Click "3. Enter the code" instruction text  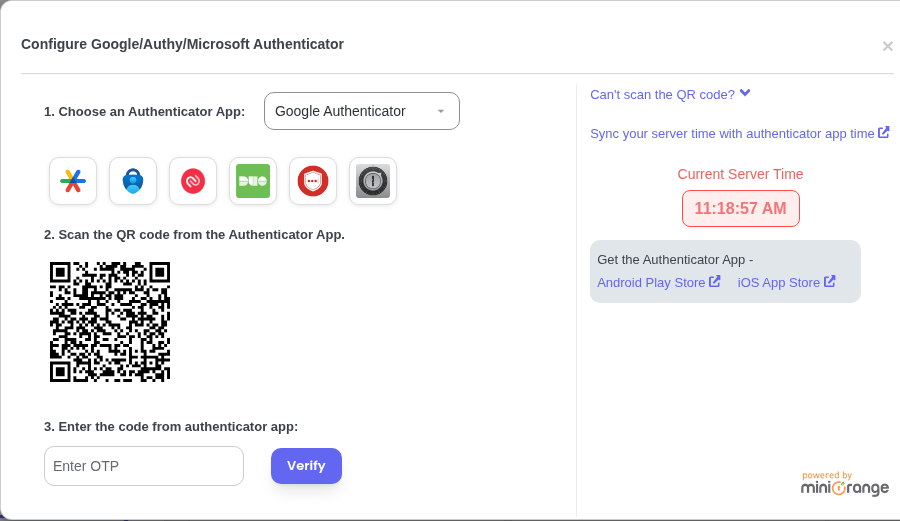point(171,426)
